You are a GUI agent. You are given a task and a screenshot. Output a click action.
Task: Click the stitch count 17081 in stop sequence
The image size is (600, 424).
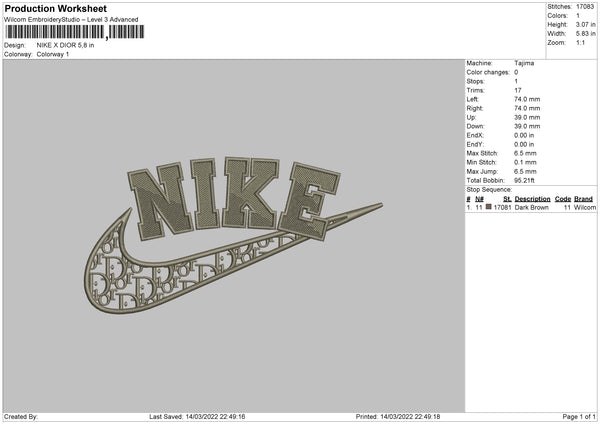pyautogui.click(x=502, y=207)
